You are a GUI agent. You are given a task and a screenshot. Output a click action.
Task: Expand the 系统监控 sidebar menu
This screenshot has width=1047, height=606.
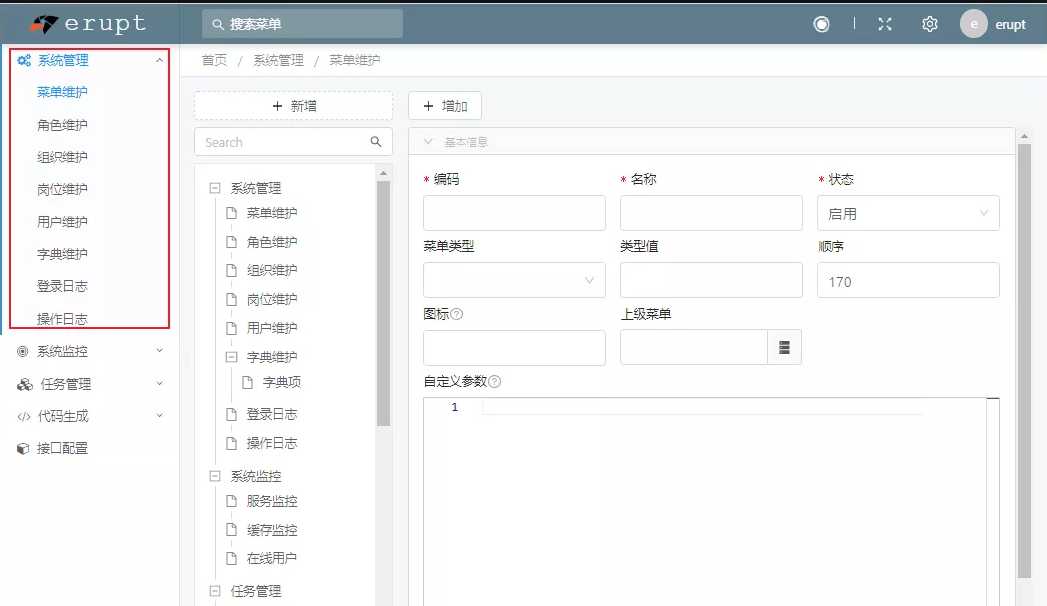click(159, 350)
